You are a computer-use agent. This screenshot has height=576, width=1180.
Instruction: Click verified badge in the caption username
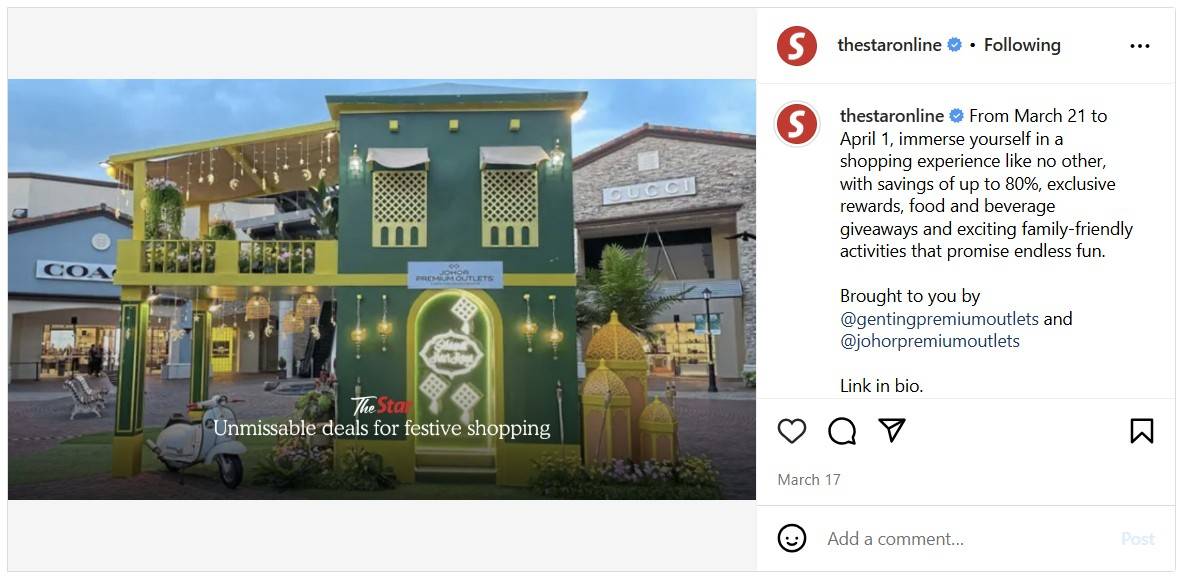(x=956, y=116)
